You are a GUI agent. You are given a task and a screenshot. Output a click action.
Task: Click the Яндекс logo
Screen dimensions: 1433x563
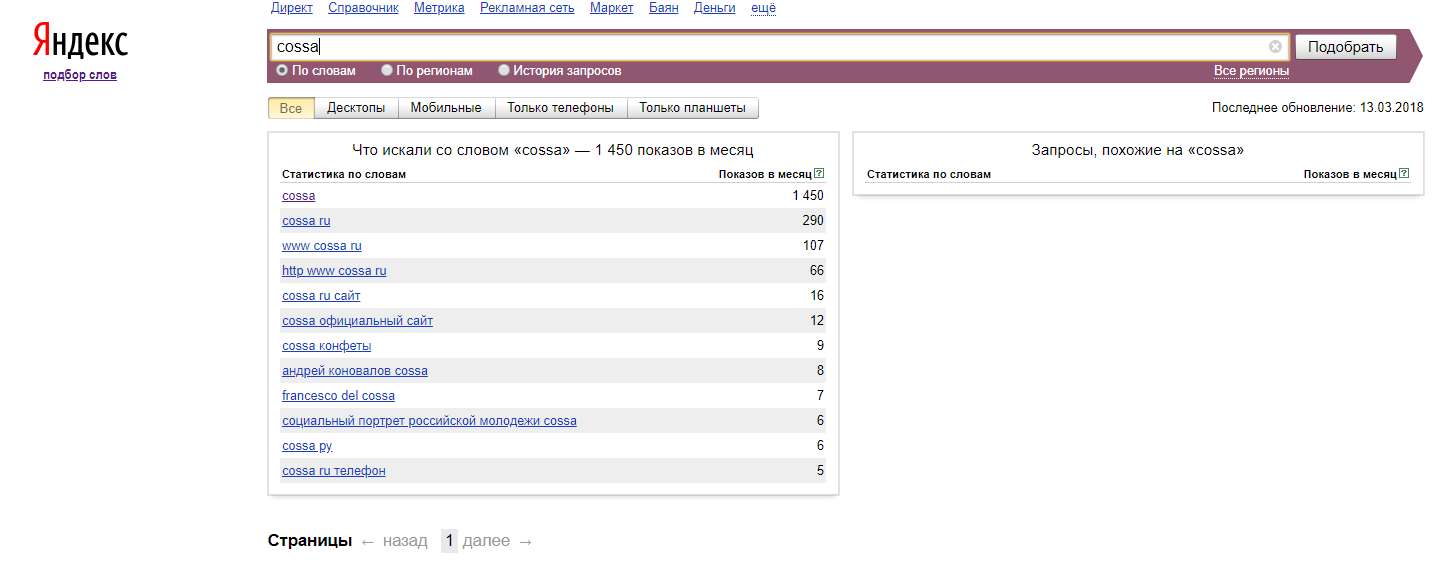point(80,41)
